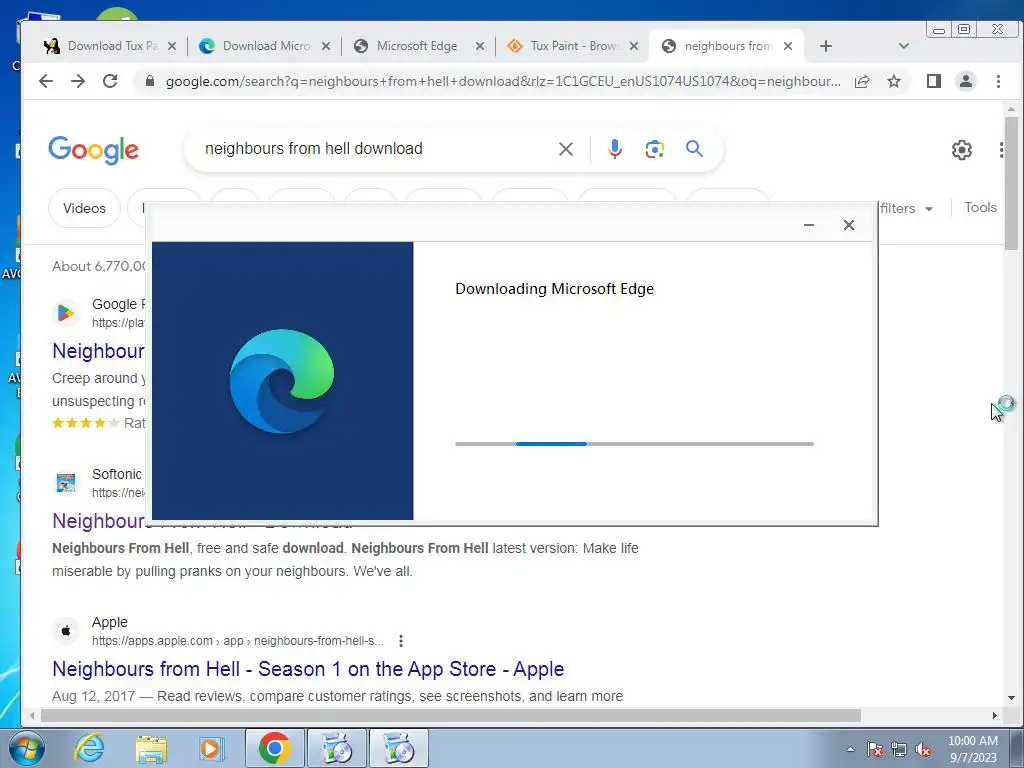Click the Google Play favicon in results
The width and height of the screenshot is (1024, 768).
(66, 313)
